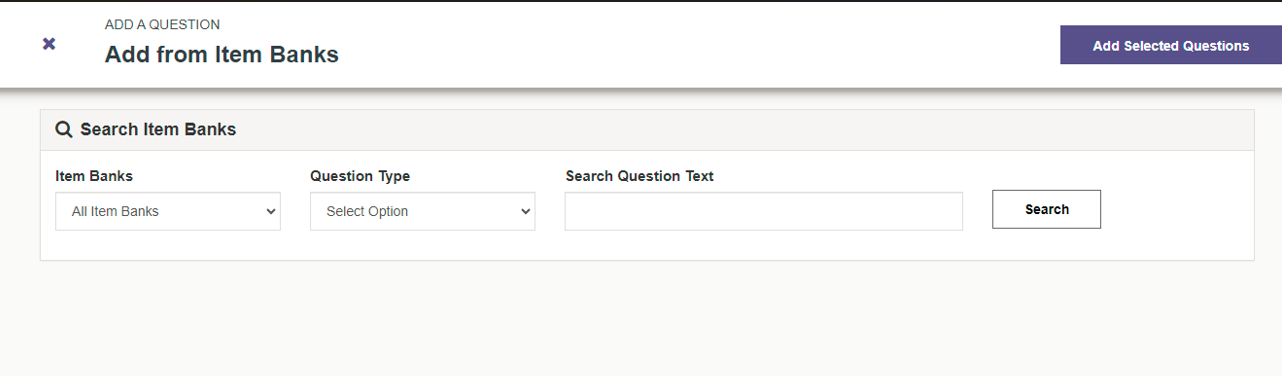Click the Search Question Text label
Screen dimensions: 1282x376
click(x=640, y=176)
